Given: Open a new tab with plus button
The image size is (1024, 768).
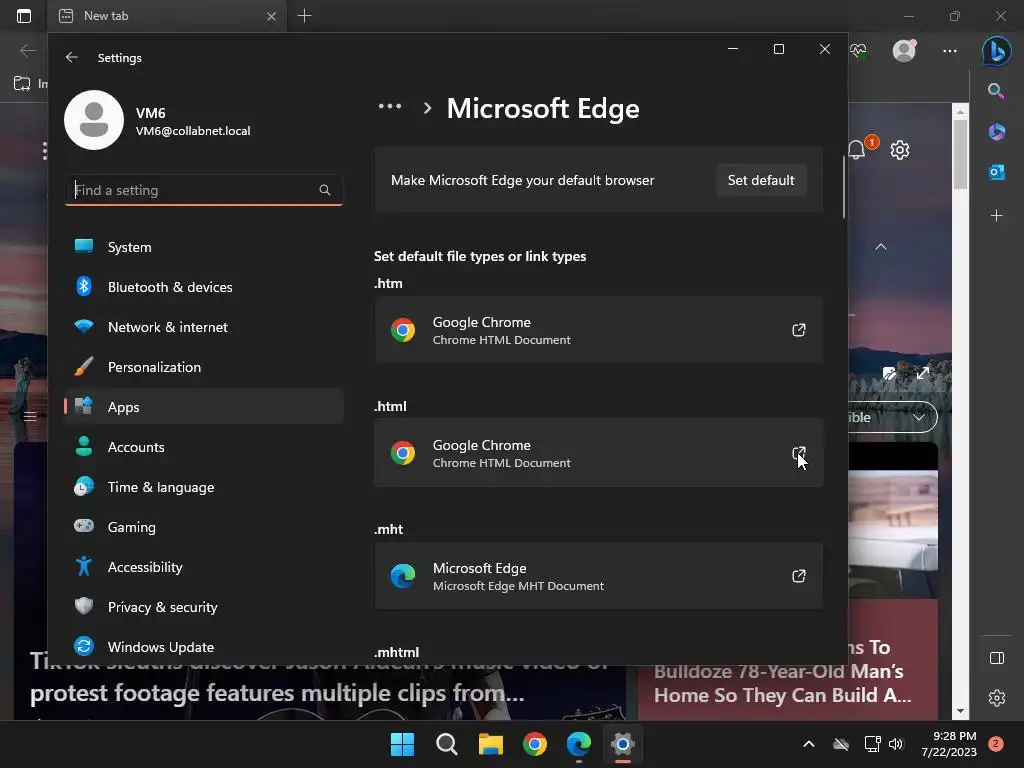Looking at the screenshot, I should coord(305,16).
